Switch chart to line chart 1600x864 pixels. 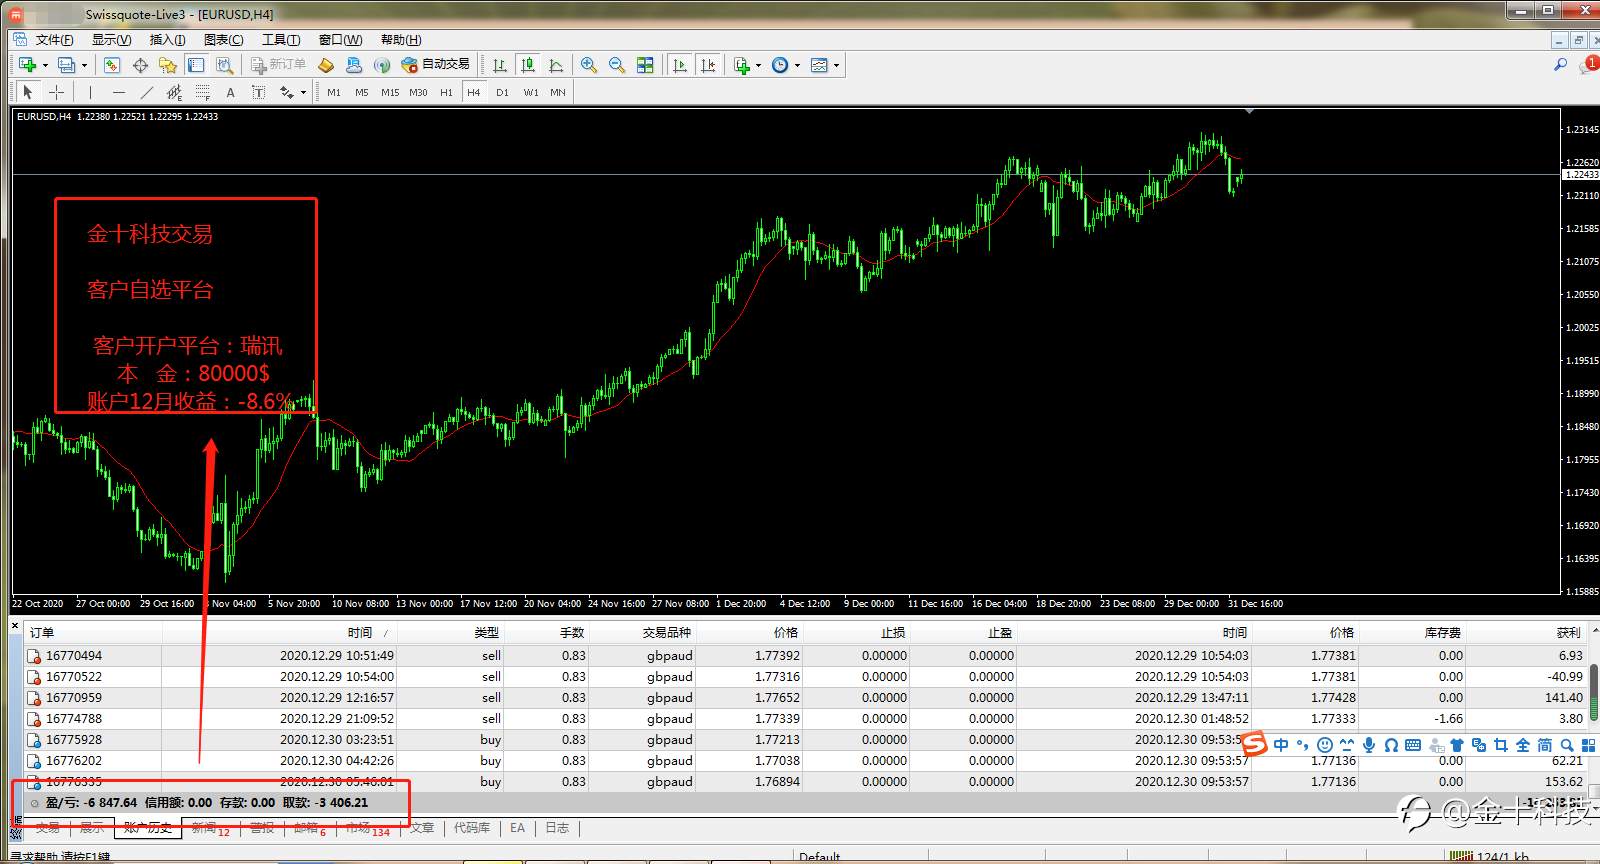coord(556,65)
